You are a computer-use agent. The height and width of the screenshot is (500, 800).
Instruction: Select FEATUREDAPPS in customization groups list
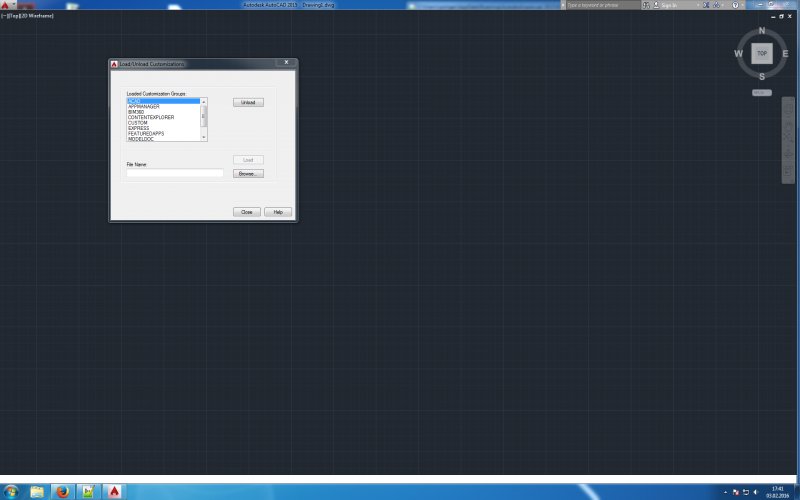click(x=163, y=134)
